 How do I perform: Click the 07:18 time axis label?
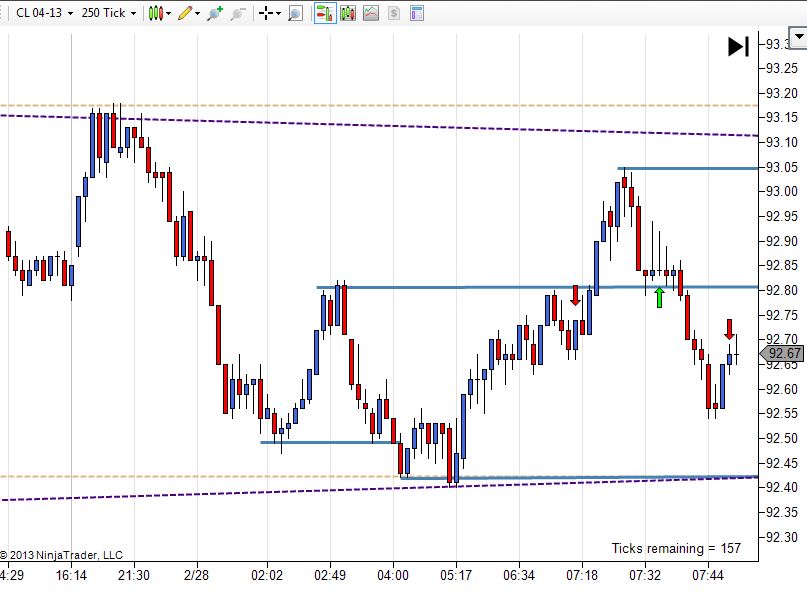(582, 575)
